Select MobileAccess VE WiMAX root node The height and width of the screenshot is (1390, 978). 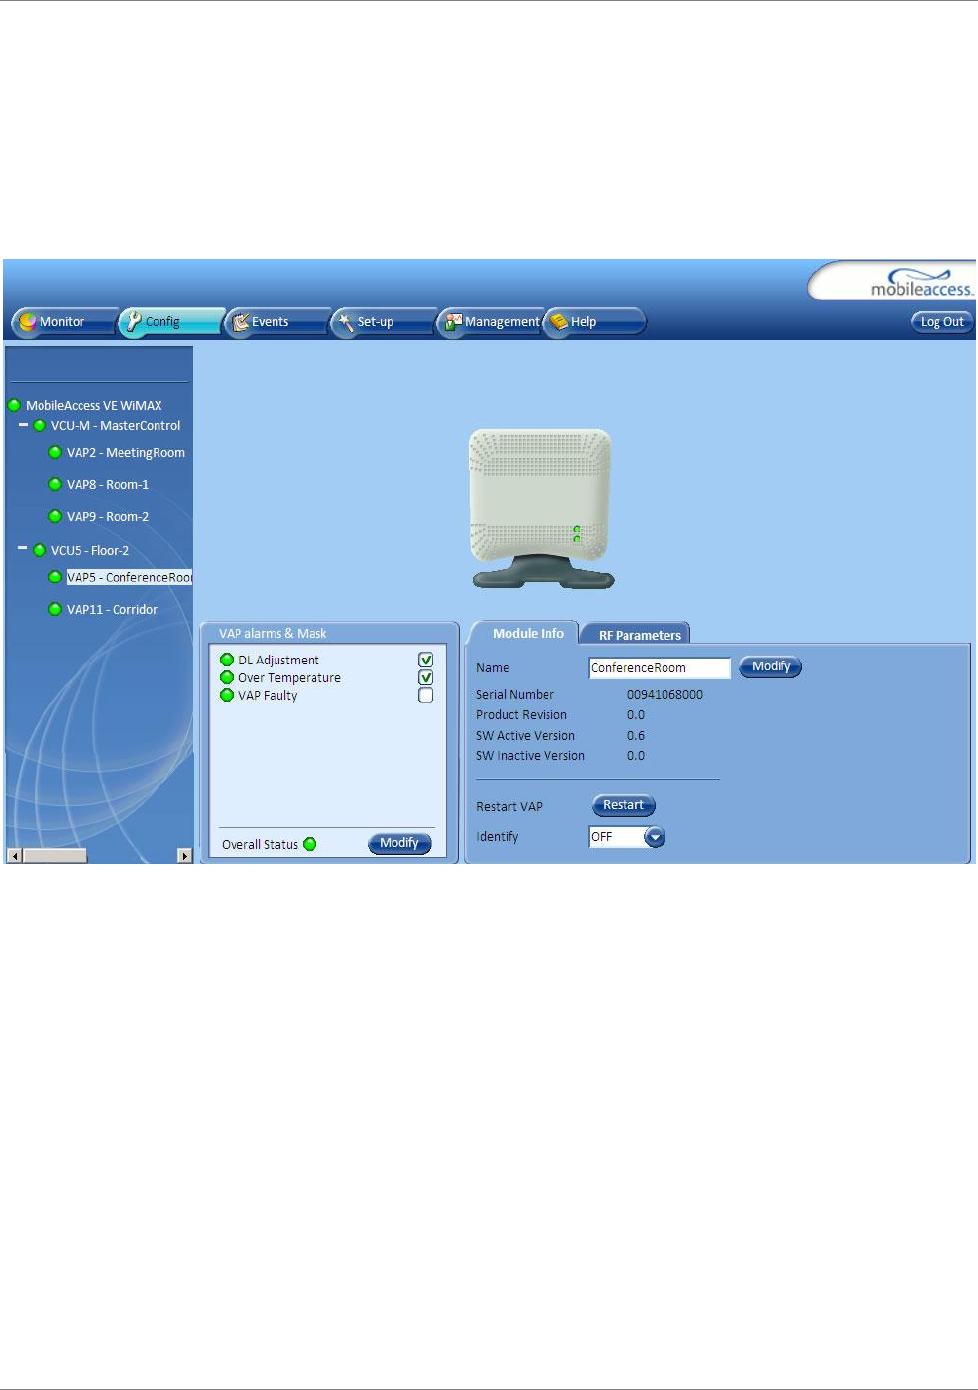(x=94, y=406)
